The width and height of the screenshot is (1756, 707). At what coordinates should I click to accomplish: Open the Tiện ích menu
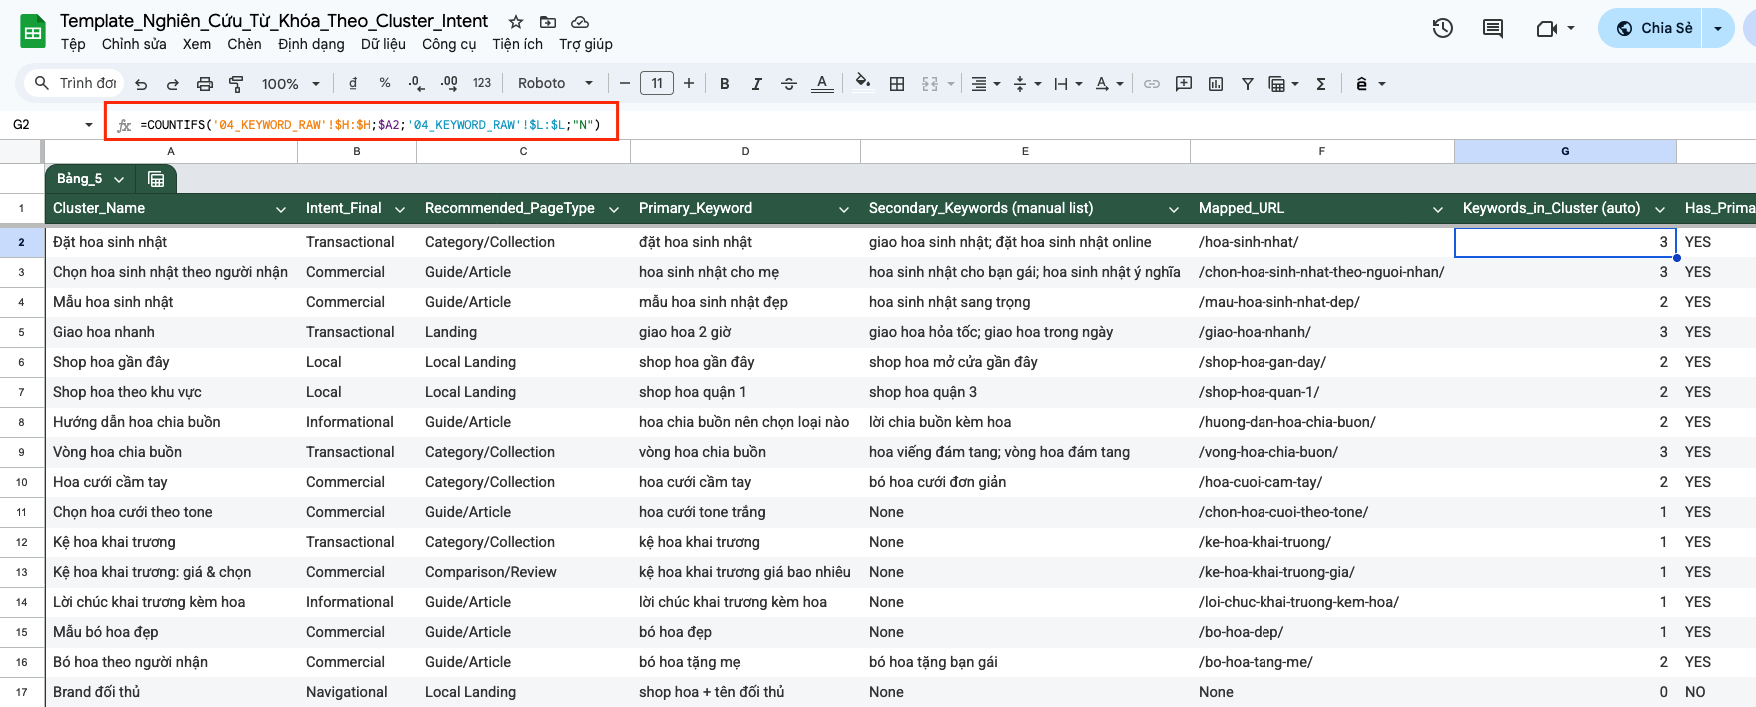coord(517,44)
